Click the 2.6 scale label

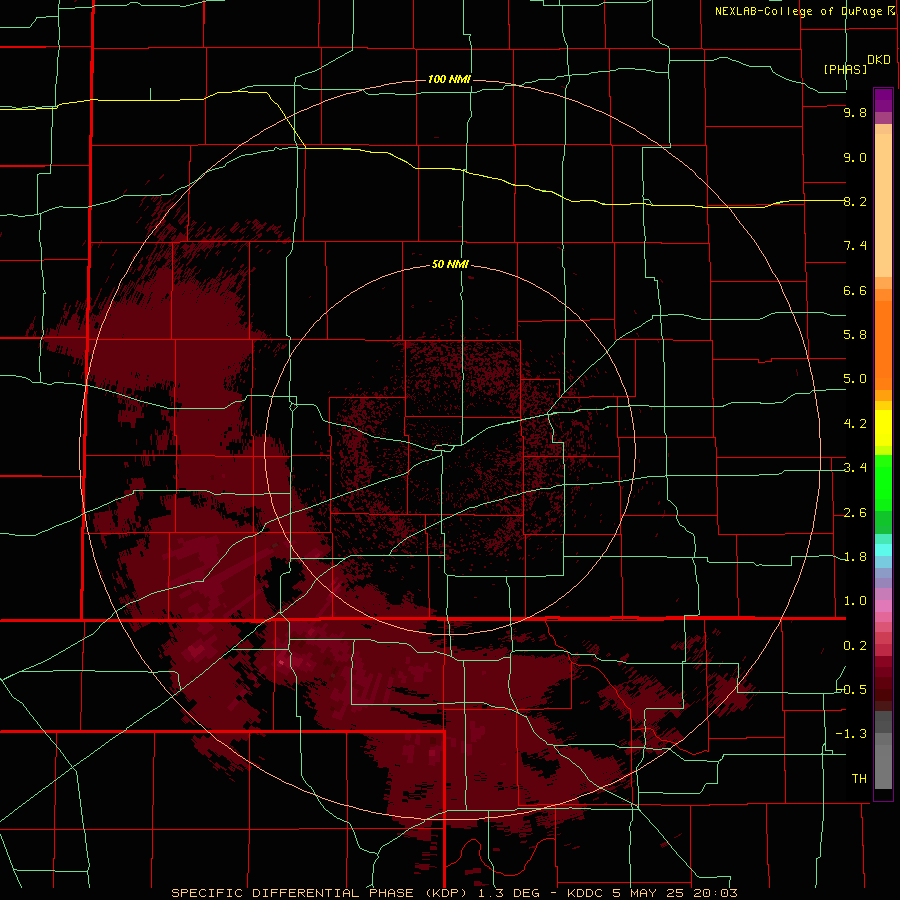pos(855,513)
